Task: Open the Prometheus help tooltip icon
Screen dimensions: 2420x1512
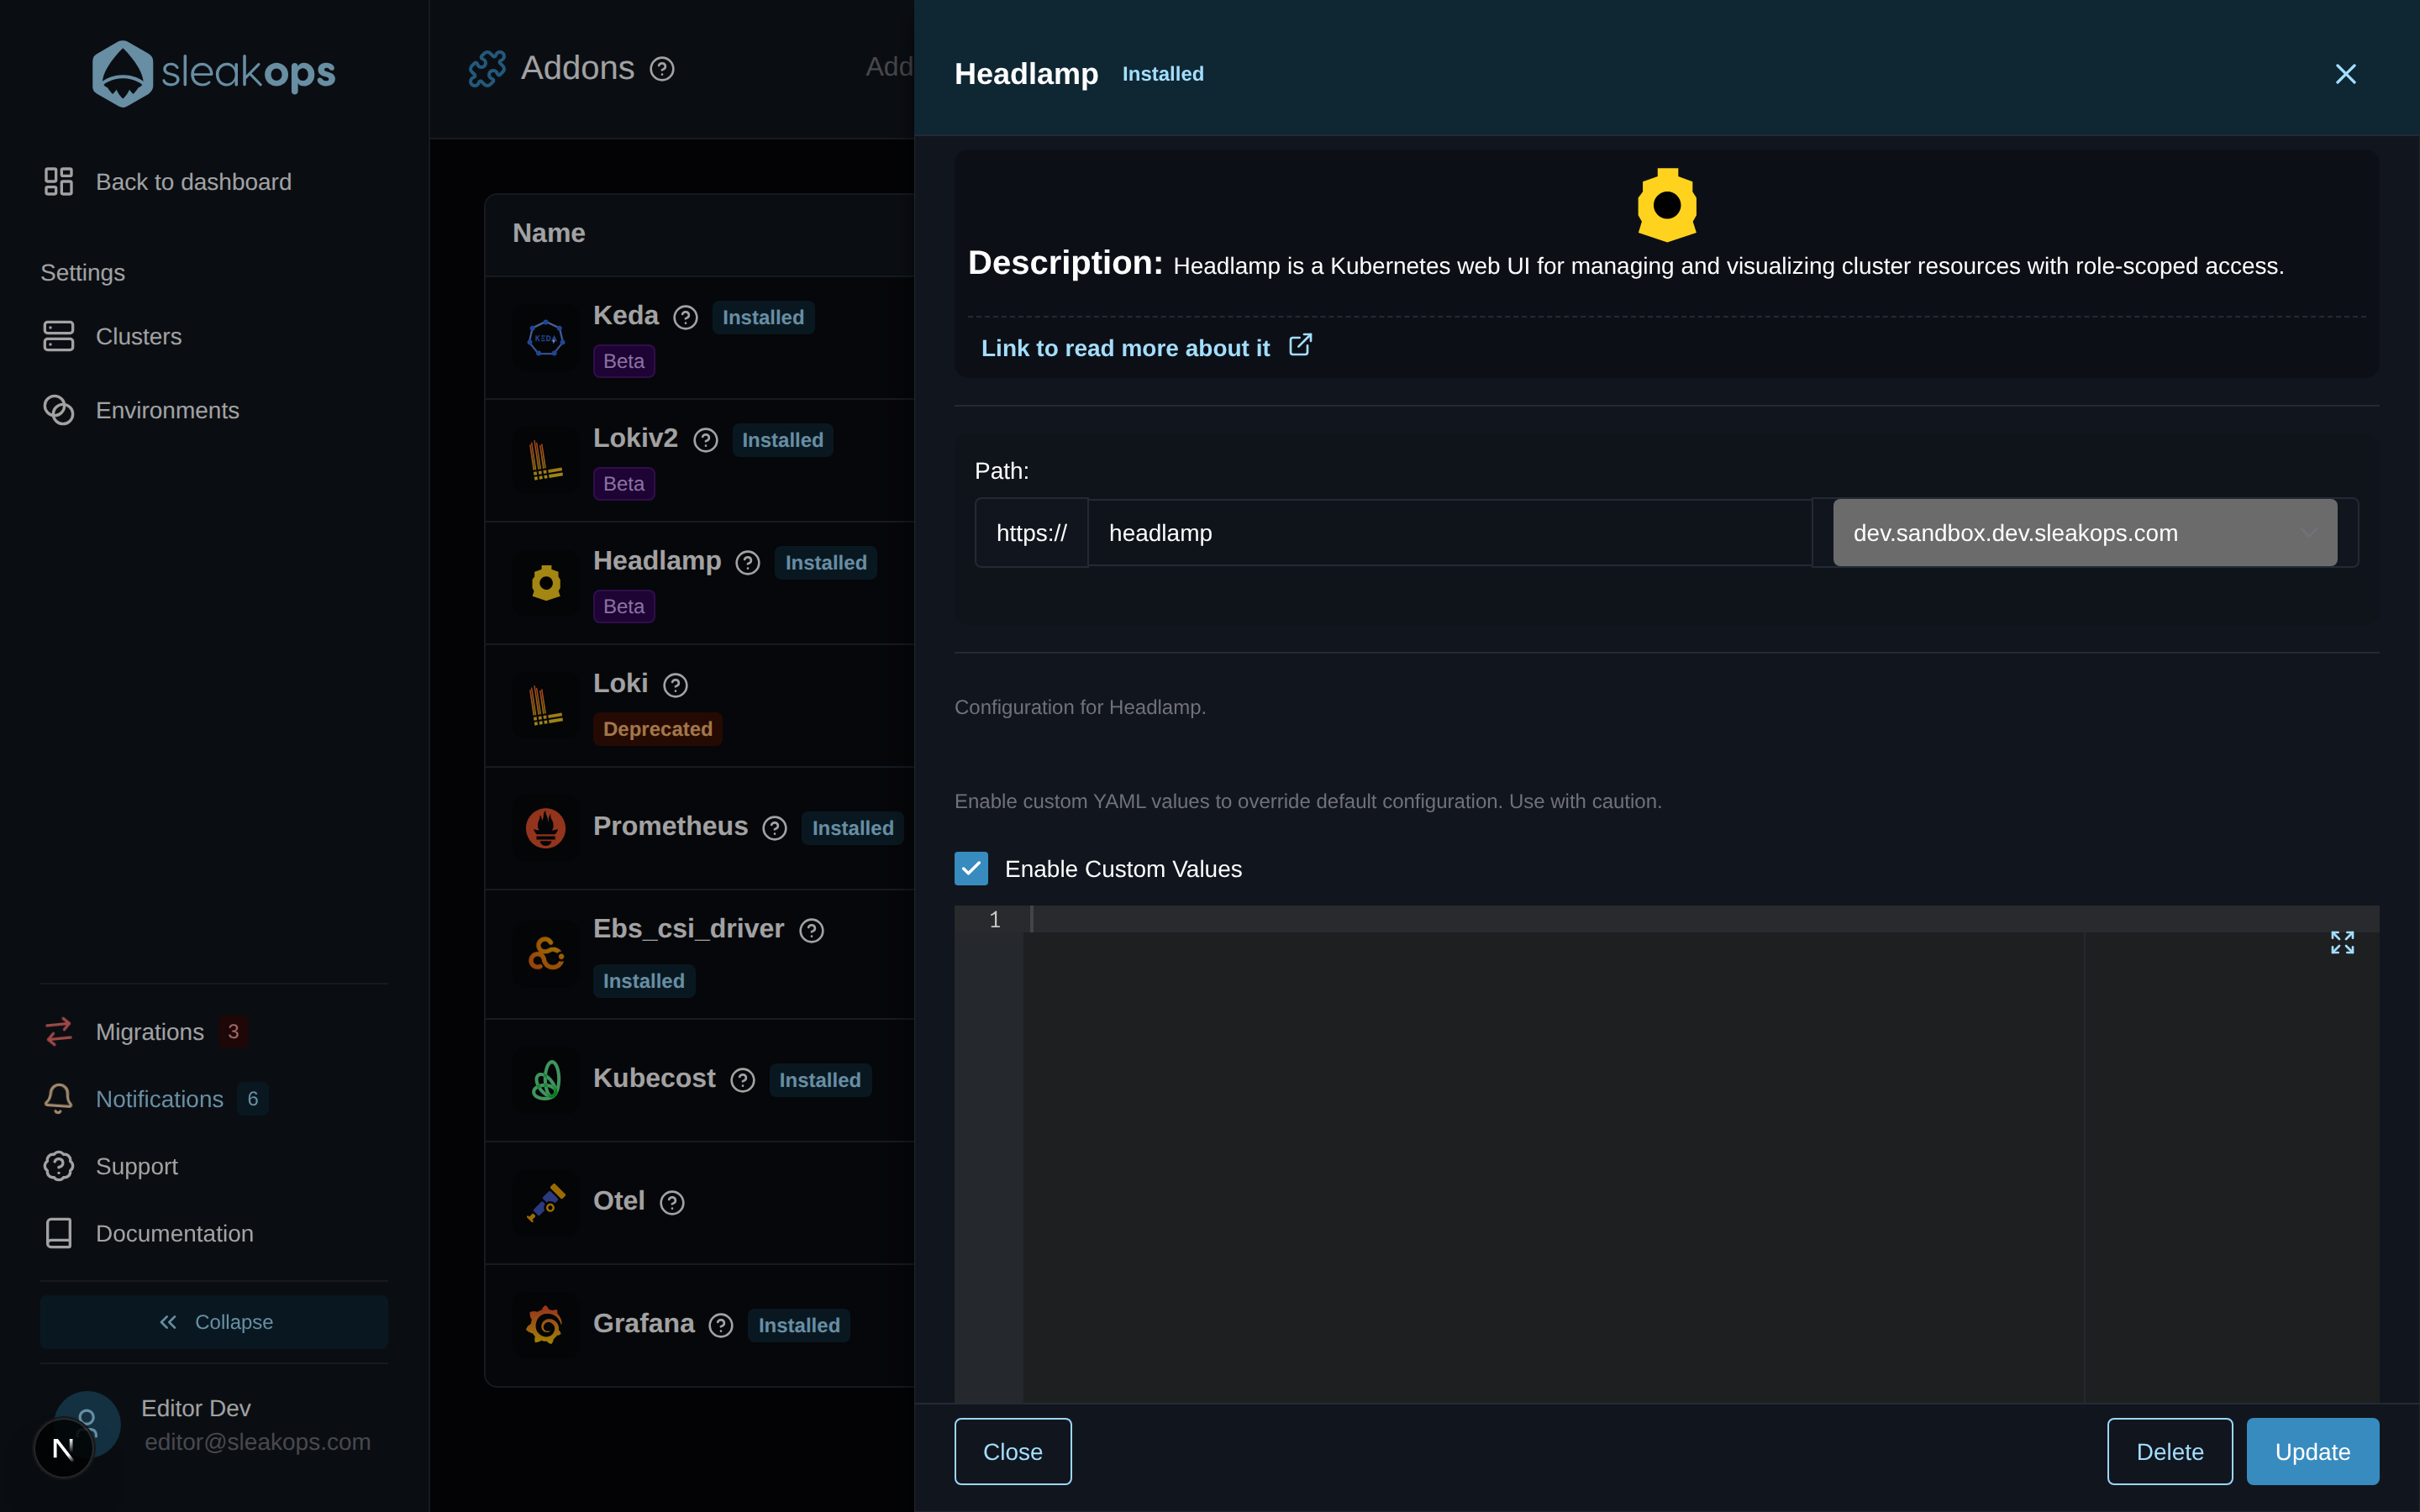Action: [x=775, y=828]
